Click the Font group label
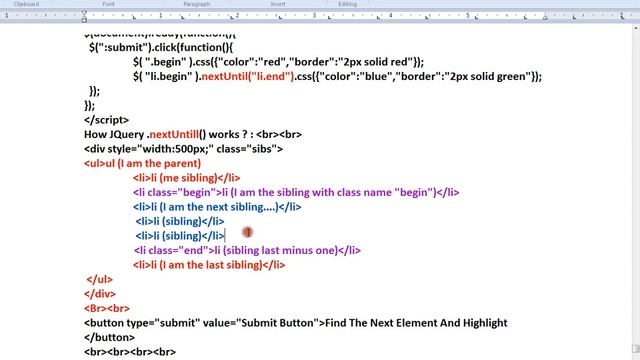The width and height of the screenshot is (640, 360). [108, 4]
